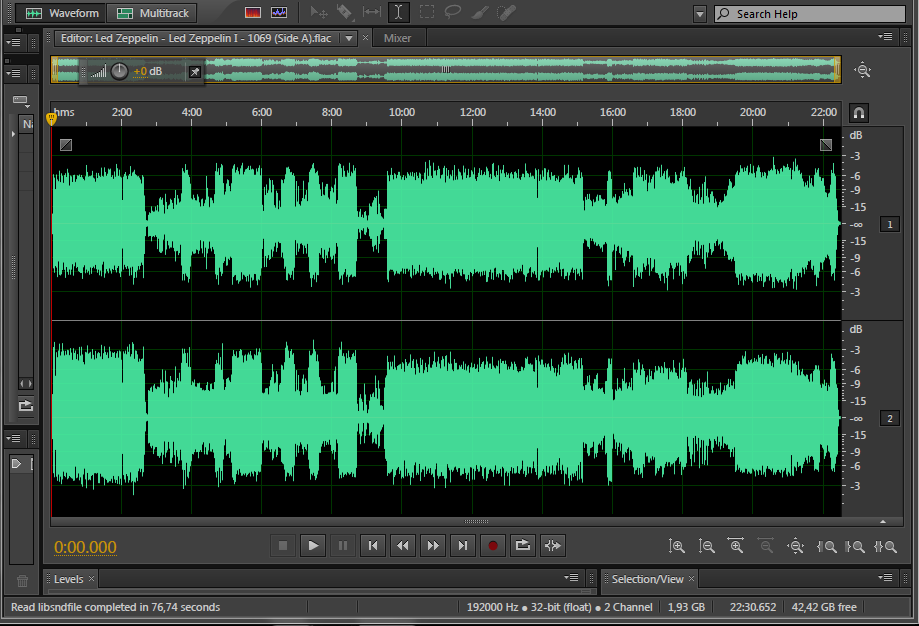
Task: Open Levels panel options menu
Action: pos(571,578)
